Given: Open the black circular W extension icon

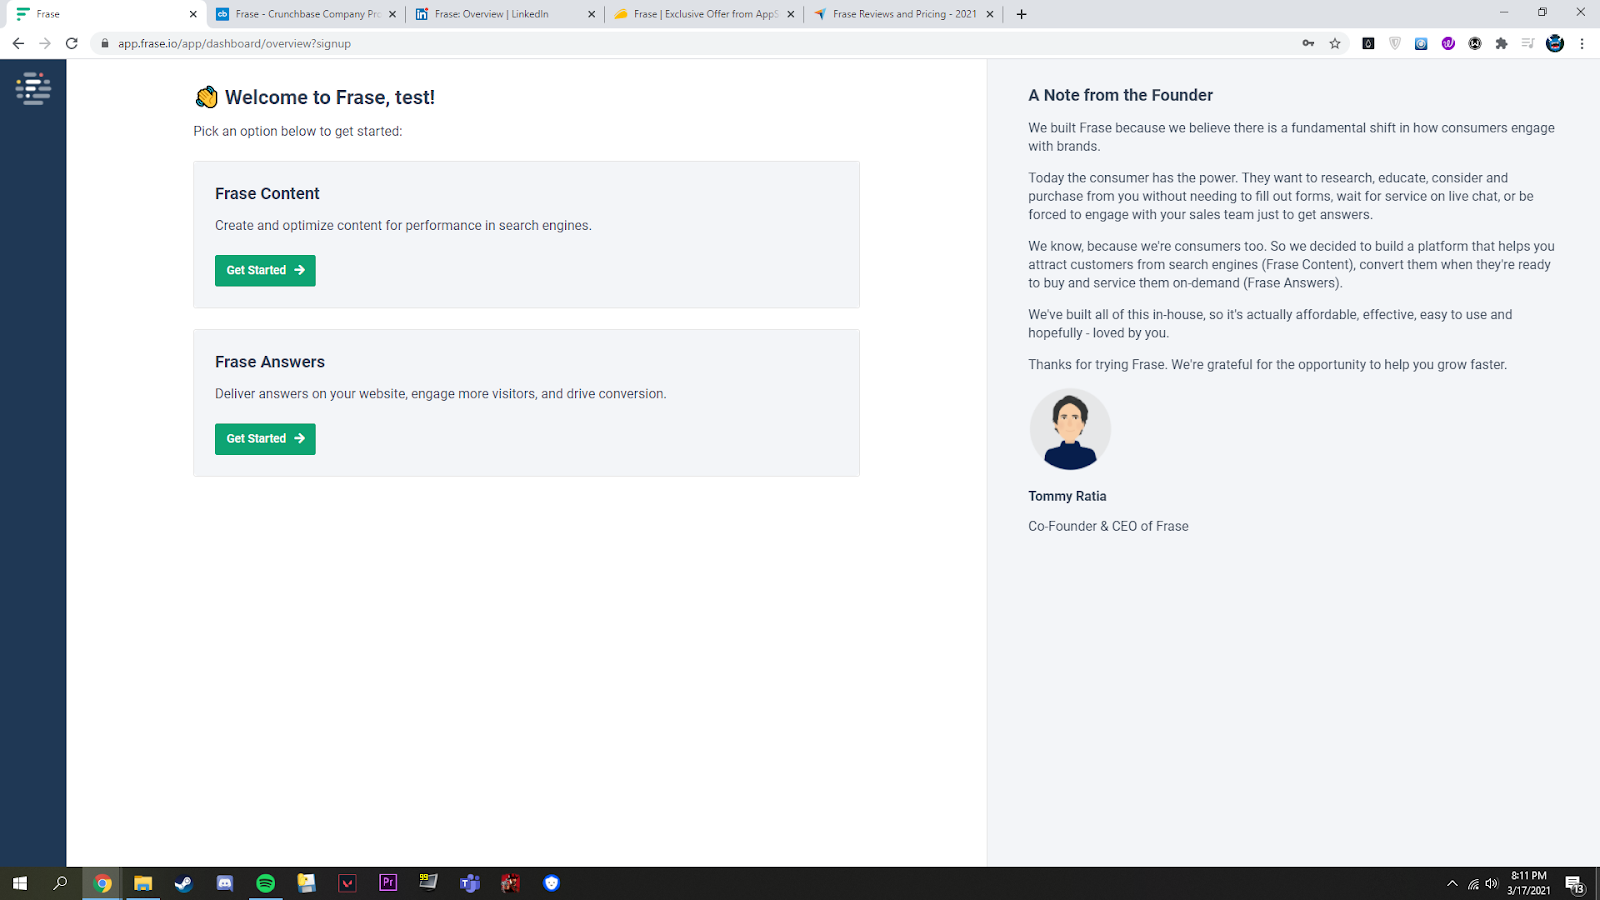Looking at the screenshot, I should click(1475, 43).
